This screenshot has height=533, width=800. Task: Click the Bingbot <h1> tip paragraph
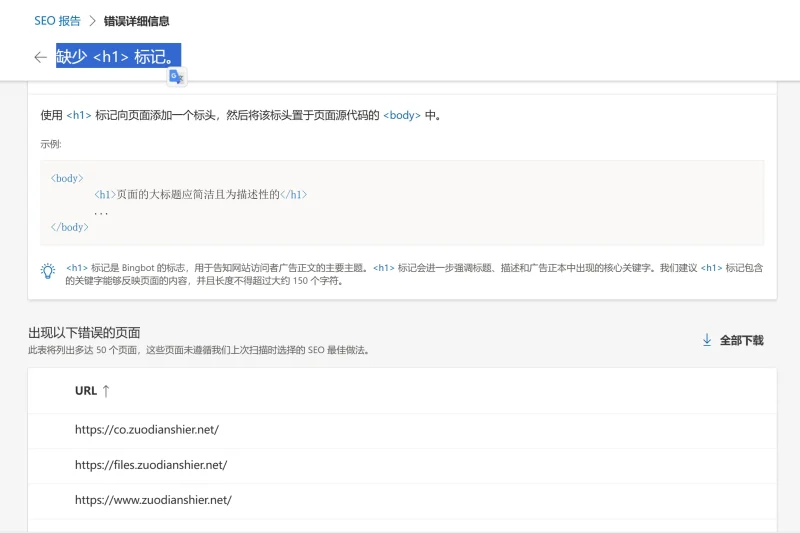[414, 274]
